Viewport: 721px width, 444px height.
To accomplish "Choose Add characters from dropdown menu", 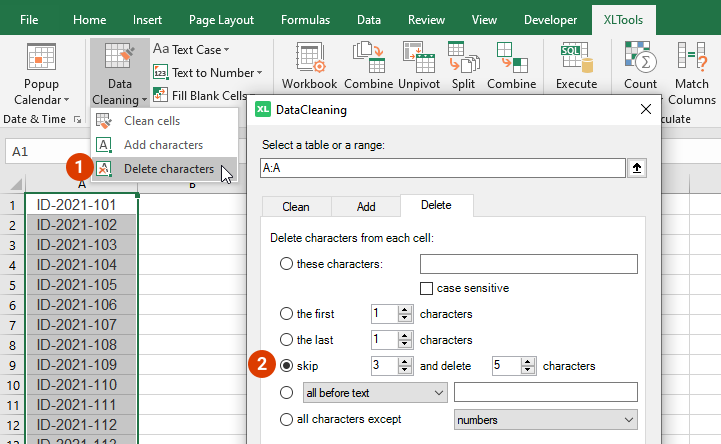I will [164, 145].
